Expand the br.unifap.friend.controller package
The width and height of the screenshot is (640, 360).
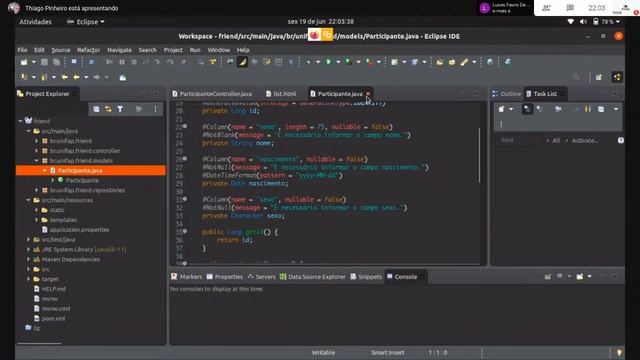[36, 151]
